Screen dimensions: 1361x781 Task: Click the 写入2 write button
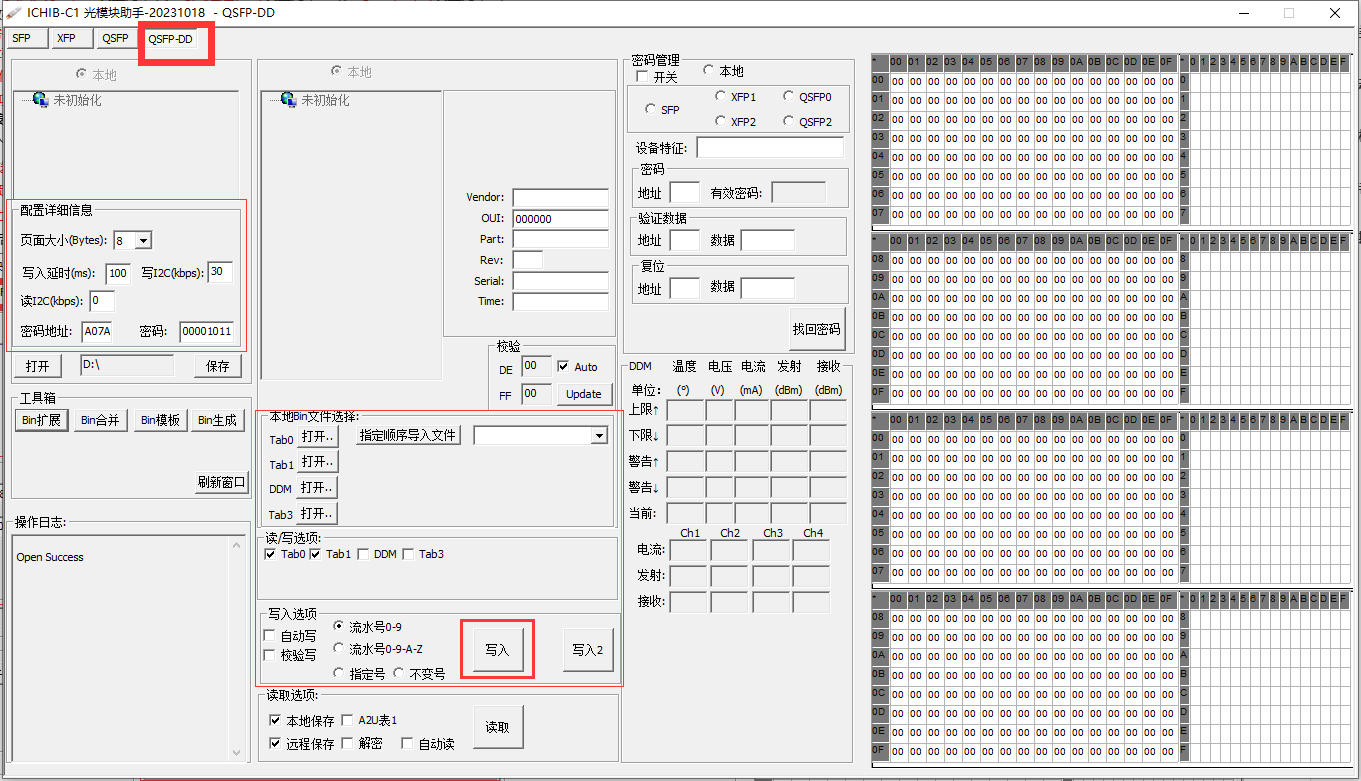[x=589, y=649]
